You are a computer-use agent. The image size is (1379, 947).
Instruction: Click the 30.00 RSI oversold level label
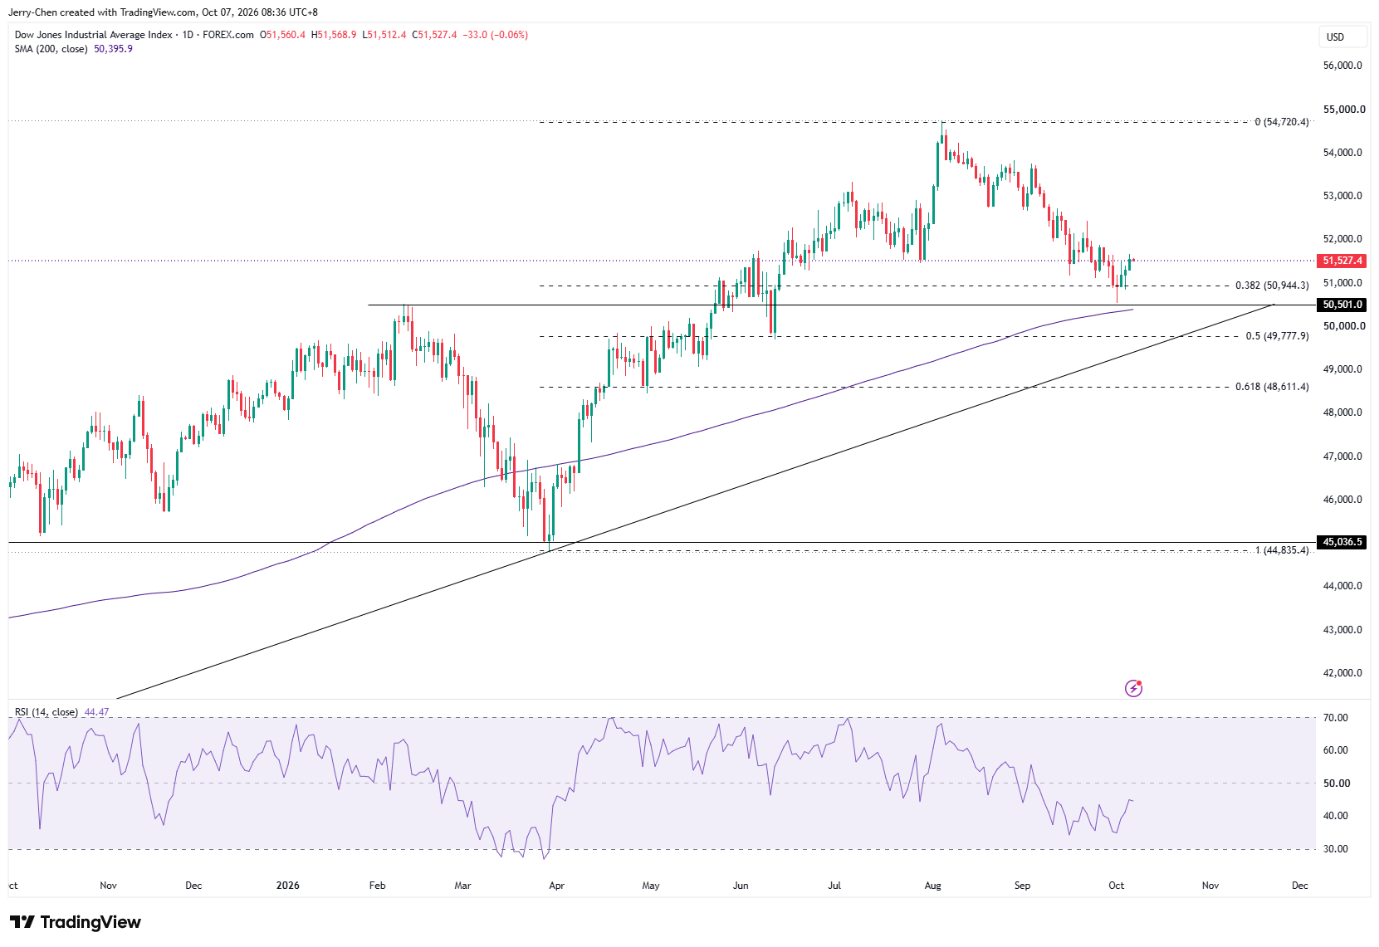[1336, 849]
